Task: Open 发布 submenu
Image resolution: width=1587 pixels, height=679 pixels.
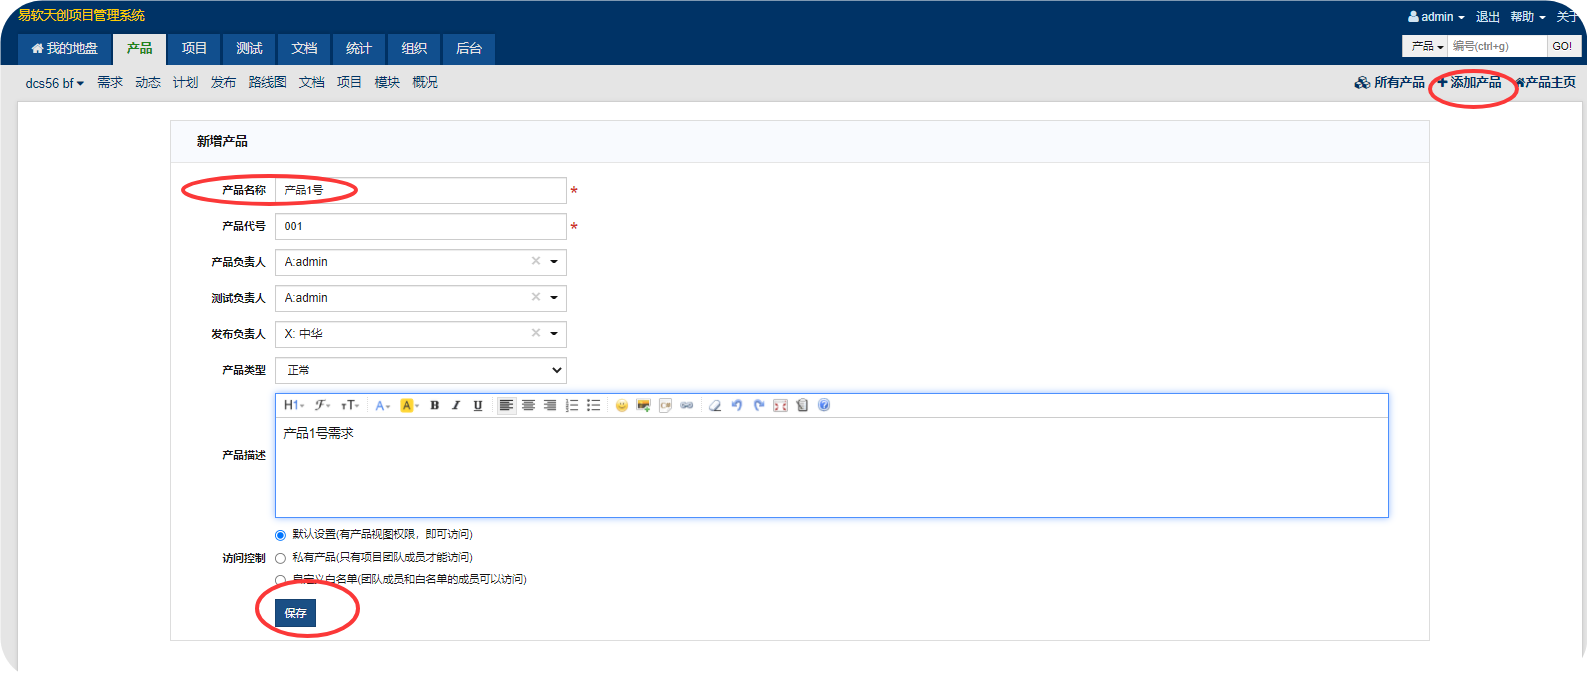Action: (224, 82)
